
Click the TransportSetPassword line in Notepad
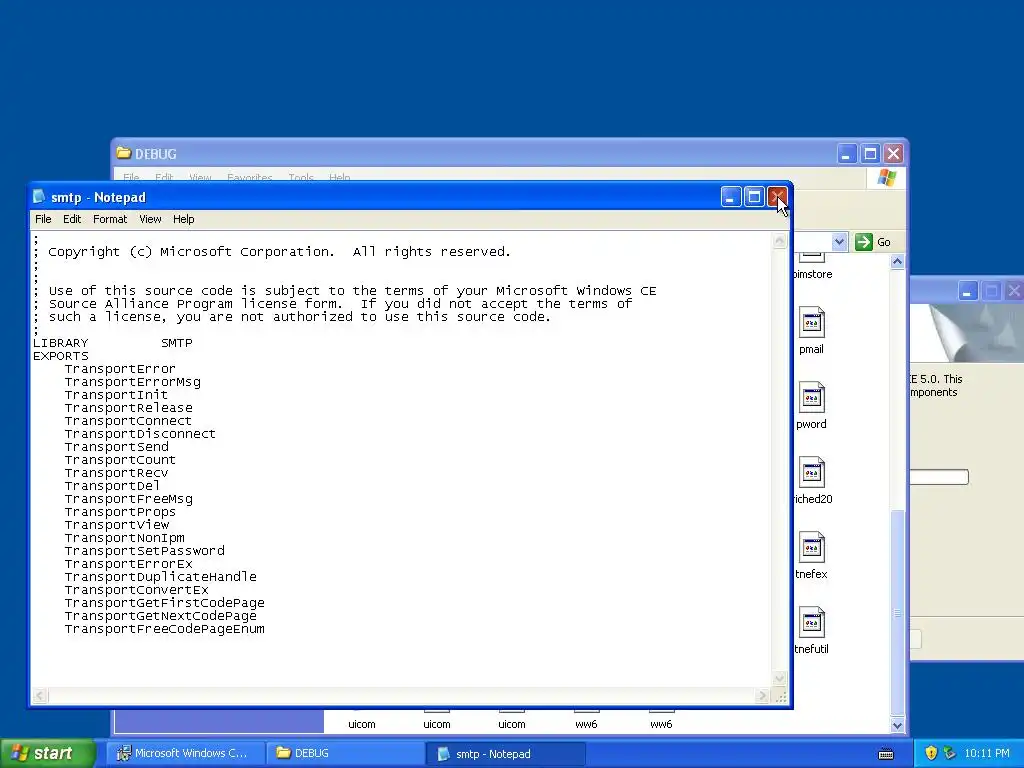[x=144, y=551]
